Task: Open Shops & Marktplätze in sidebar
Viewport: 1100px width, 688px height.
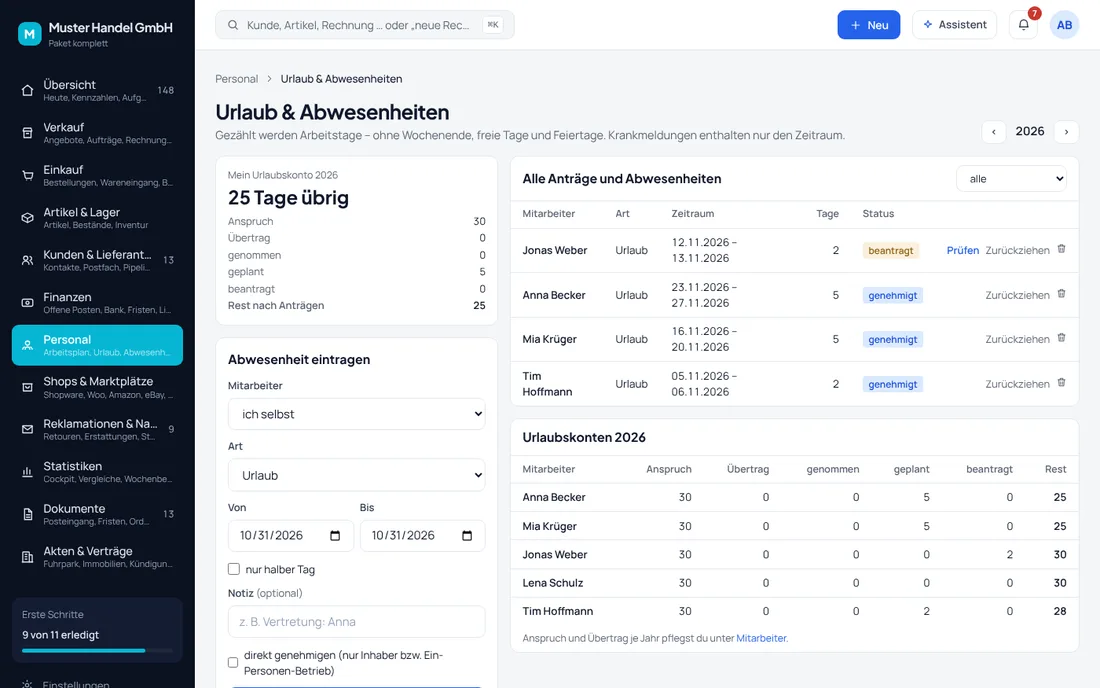Action: click(98, 387)
